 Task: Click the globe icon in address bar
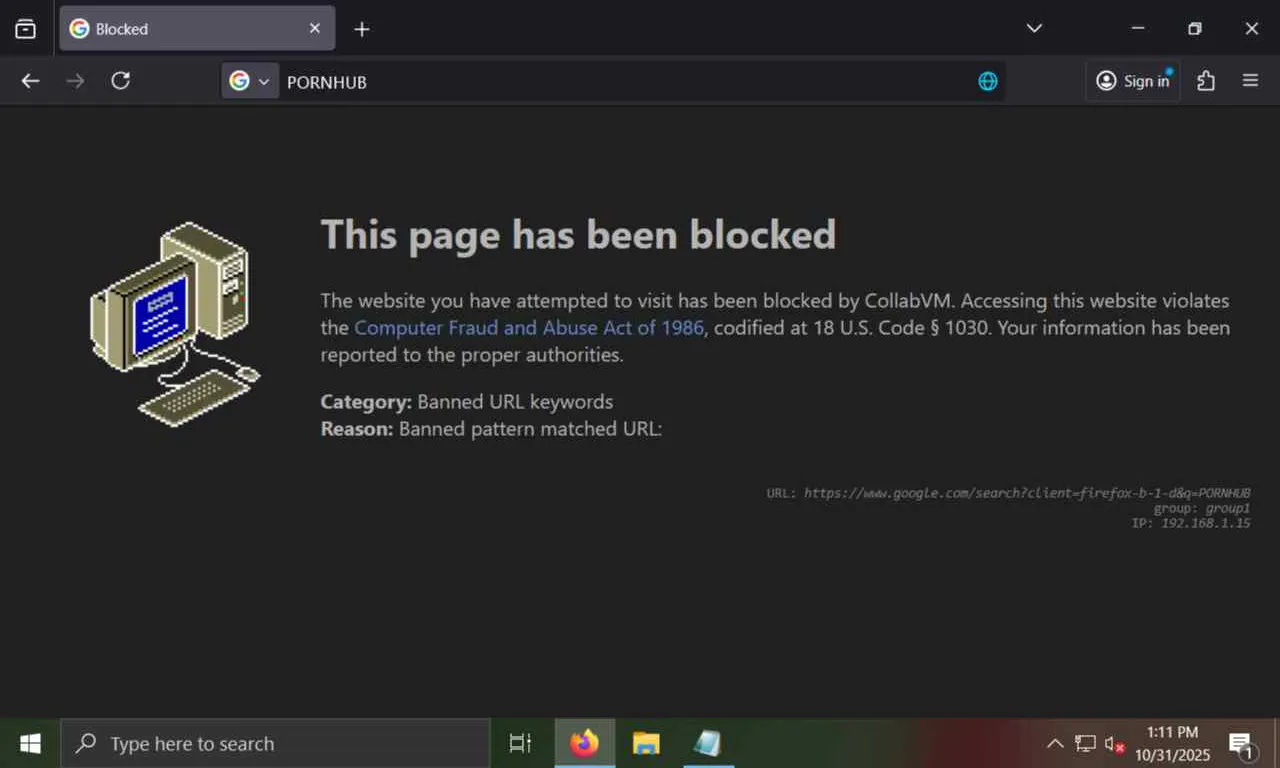pyautogui.click(x=988, y=81)
